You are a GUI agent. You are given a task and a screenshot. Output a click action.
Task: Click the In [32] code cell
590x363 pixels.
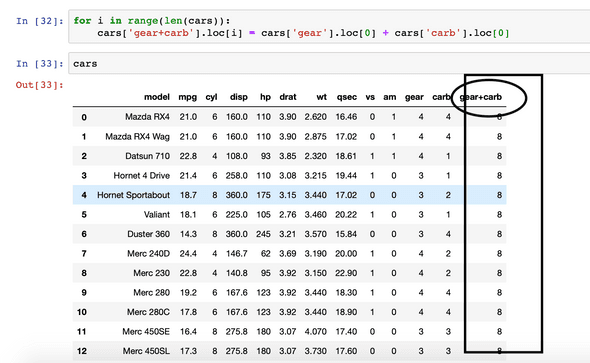coord(329,27)
